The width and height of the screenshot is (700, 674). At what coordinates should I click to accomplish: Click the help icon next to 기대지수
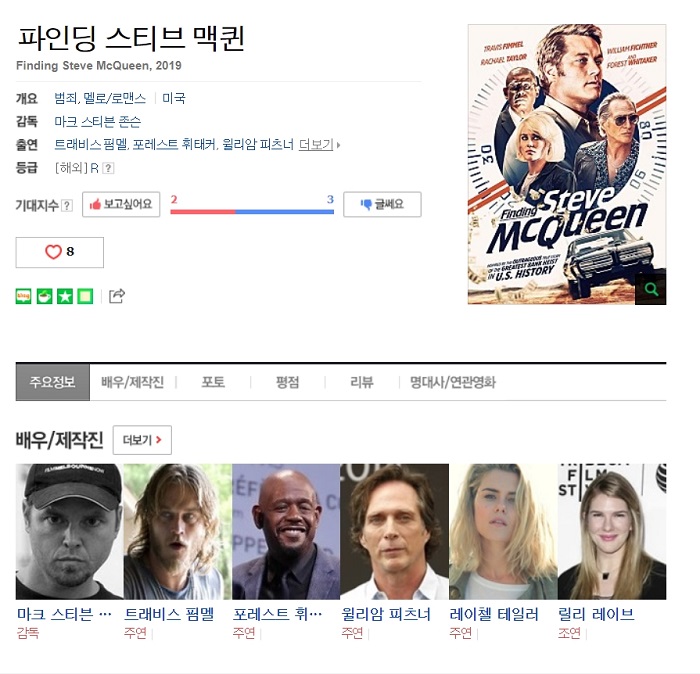point(67,205)
